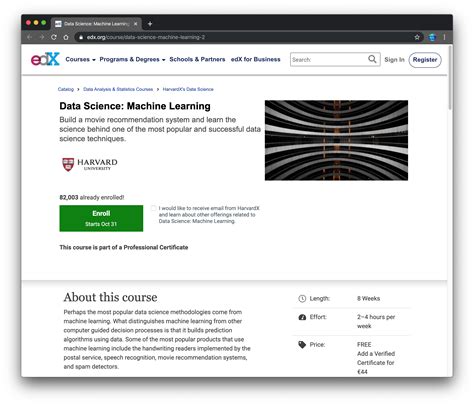Viewport: 474px width, 405px height.
Task: Click the browser address bar URL
Action: 146,37
